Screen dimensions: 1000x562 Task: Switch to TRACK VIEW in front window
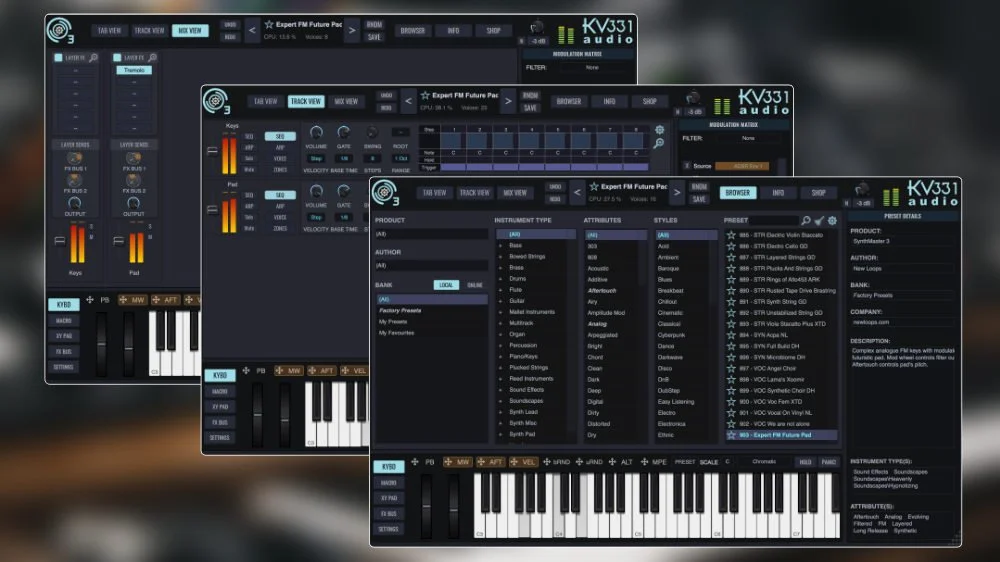click(474, 193)
